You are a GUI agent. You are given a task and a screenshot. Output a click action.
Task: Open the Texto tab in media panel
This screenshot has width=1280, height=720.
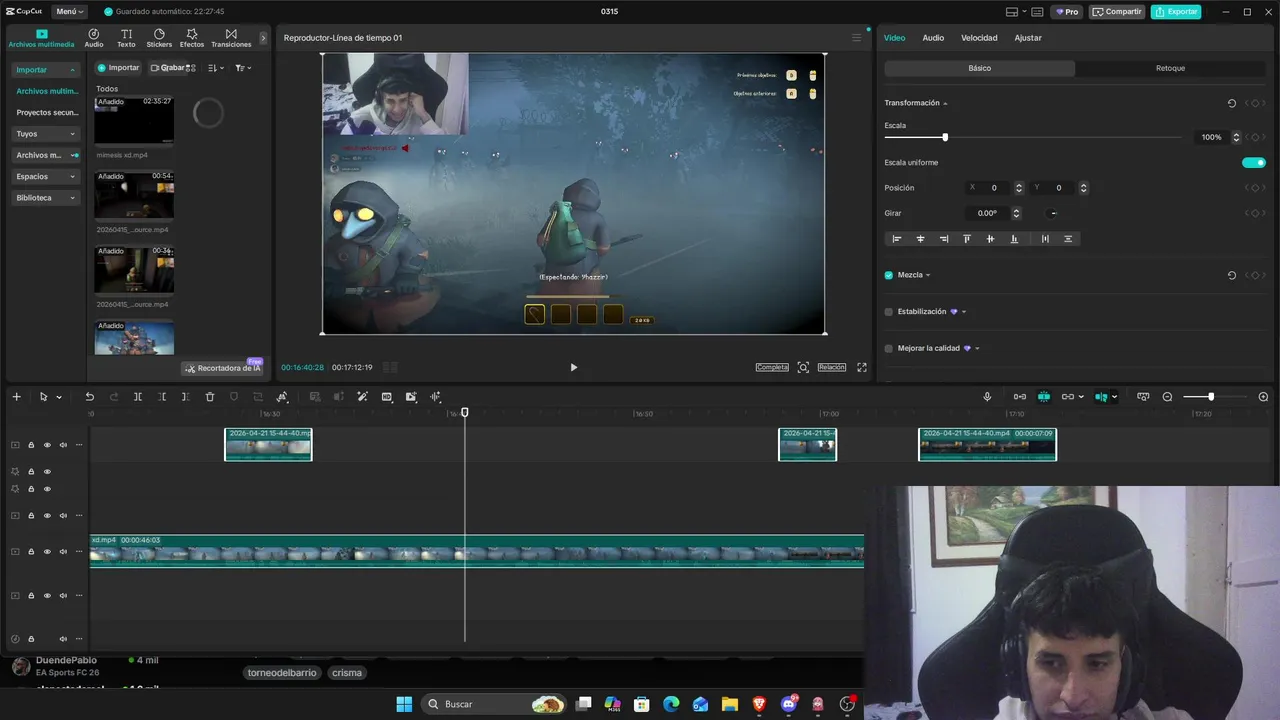click(x=126, y=38)
